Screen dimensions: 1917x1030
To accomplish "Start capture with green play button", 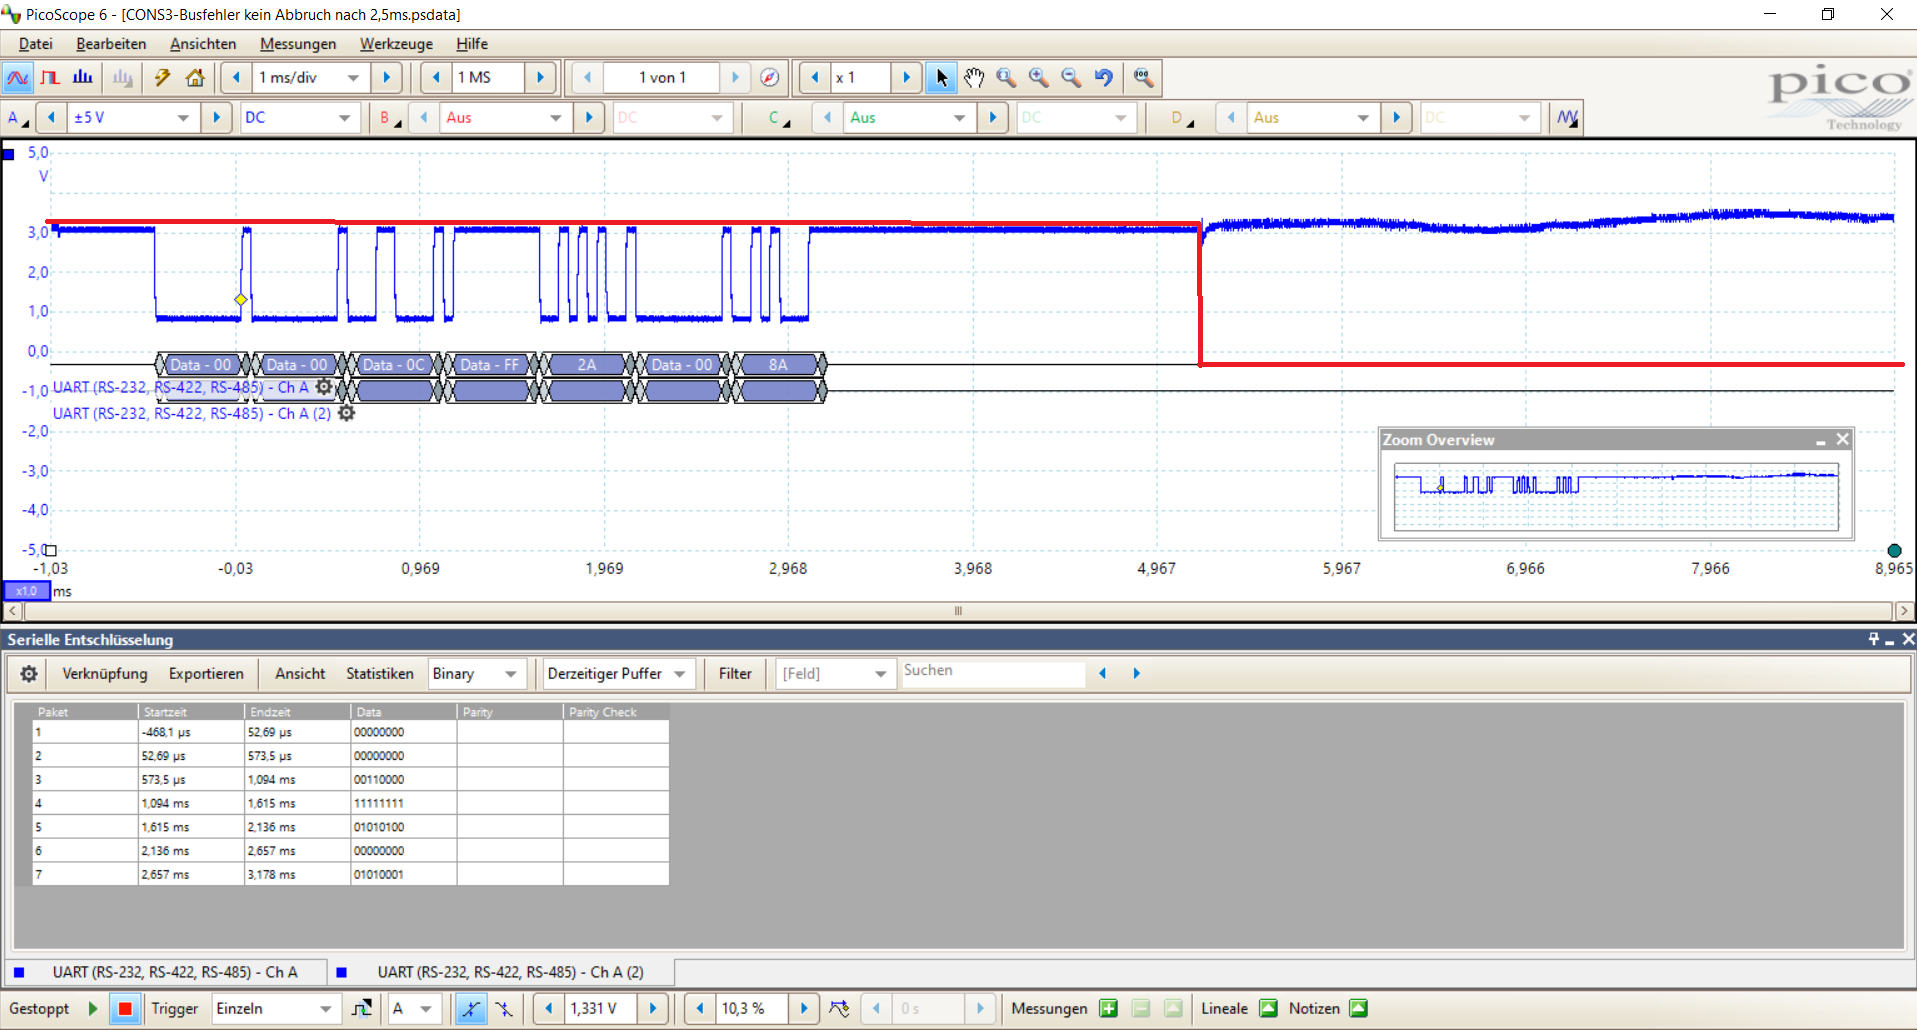I will tap(93, 1008).
